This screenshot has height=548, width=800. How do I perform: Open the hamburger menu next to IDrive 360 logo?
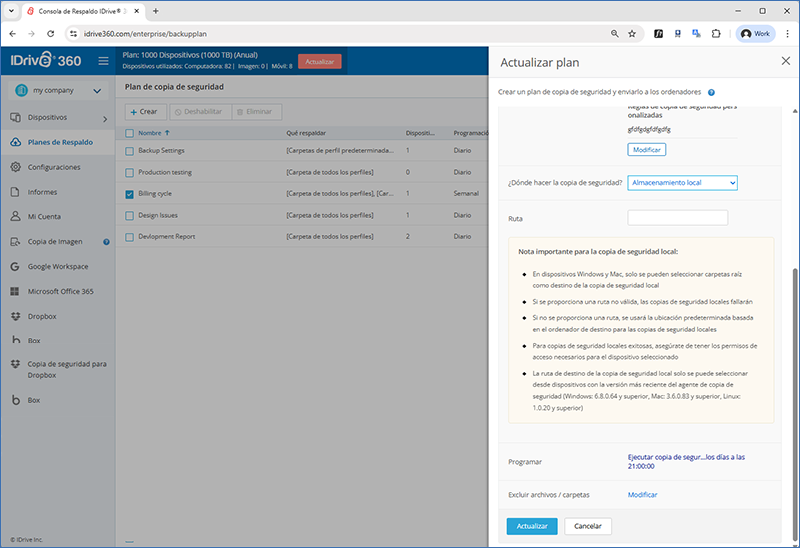tap(103, 61)
